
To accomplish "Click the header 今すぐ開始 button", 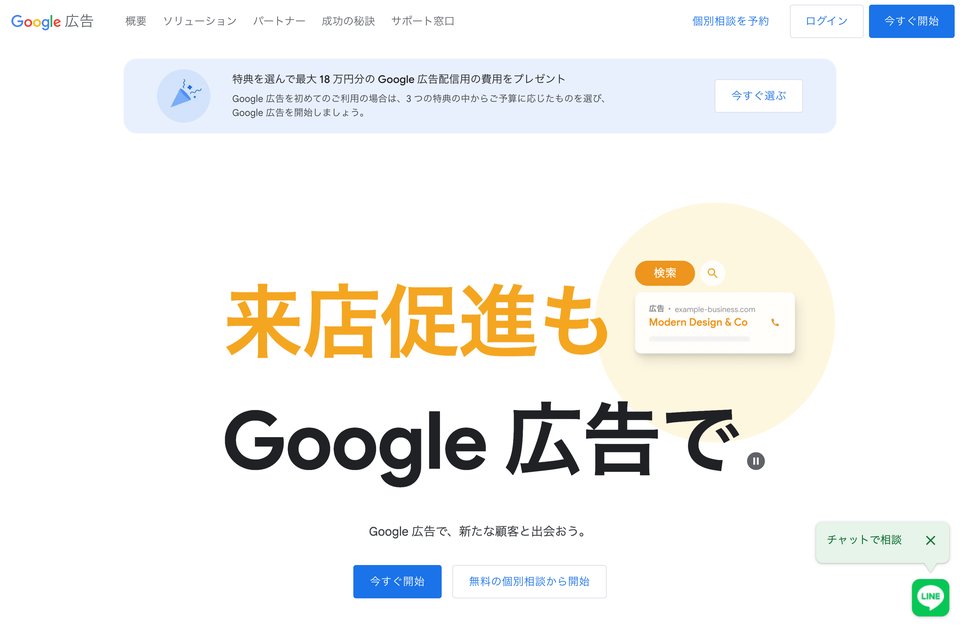I will coord(912,21).
